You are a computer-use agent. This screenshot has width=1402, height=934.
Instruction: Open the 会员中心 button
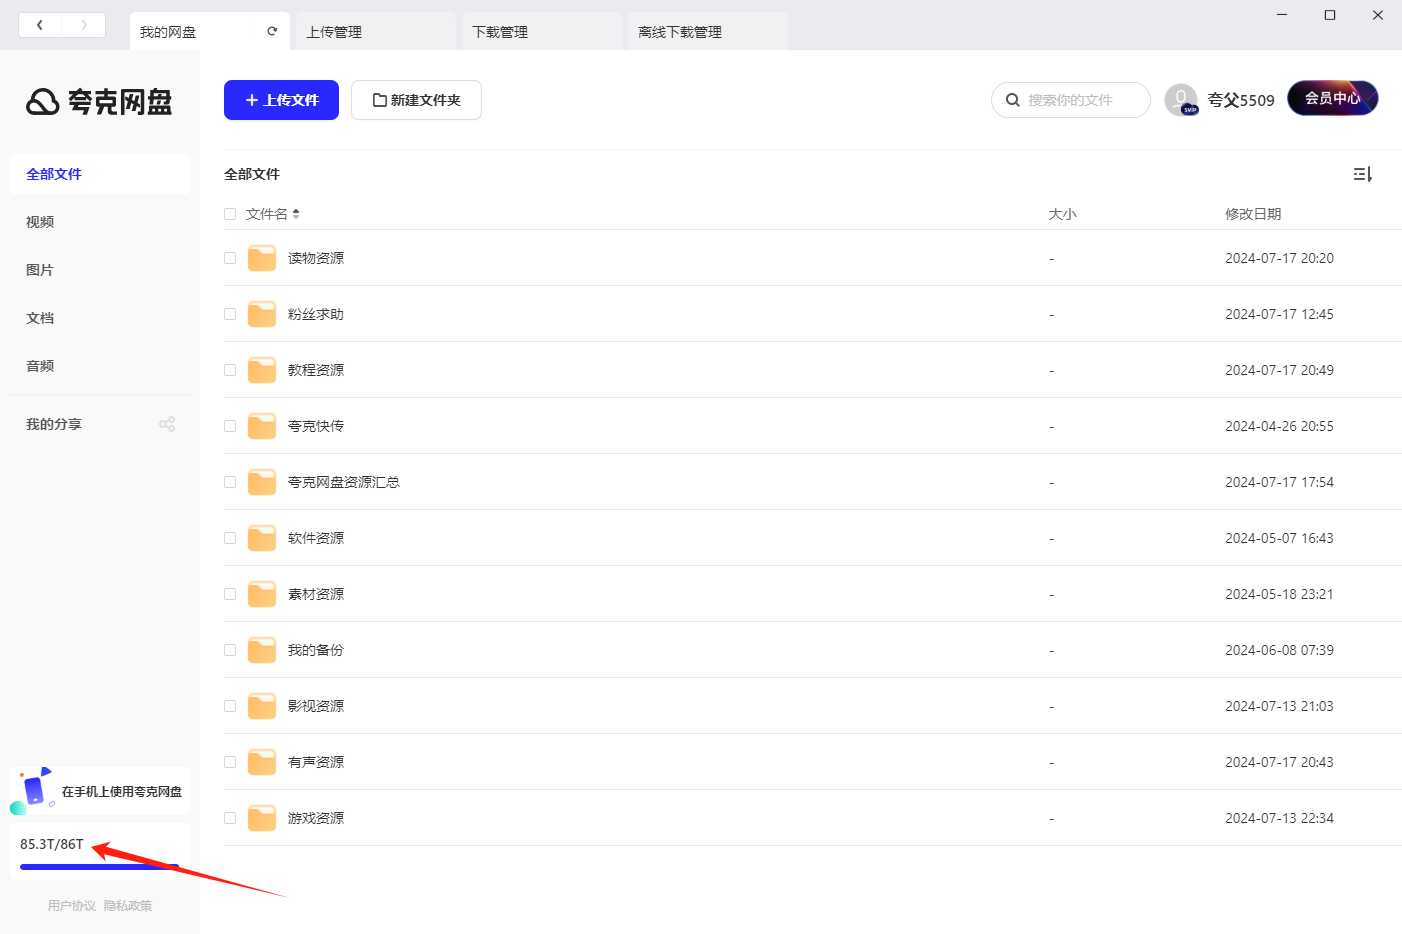coord(1332,98)
